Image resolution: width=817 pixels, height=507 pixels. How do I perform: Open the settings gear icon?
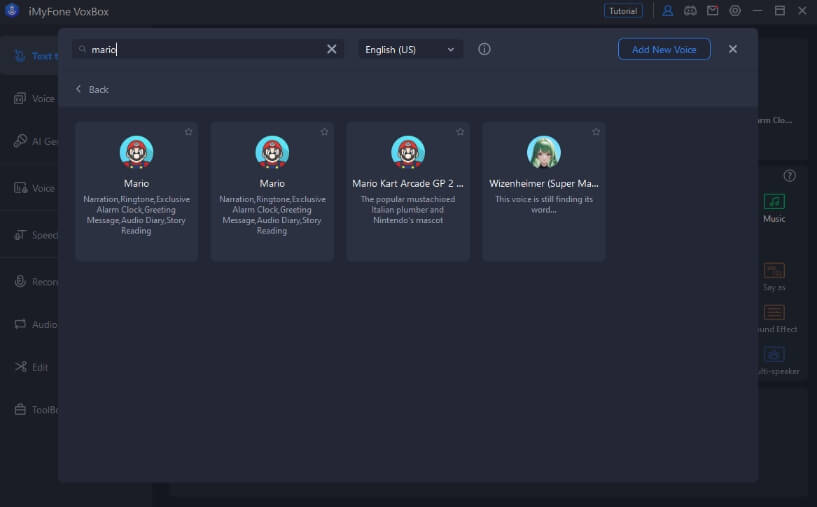[x=735, y=11]
